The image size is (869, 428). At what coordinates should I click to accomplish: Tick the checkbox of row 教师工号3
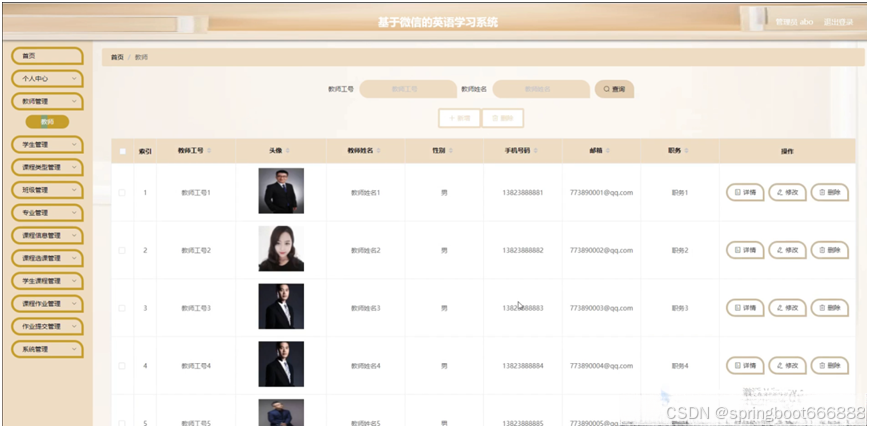click(122, 308)
